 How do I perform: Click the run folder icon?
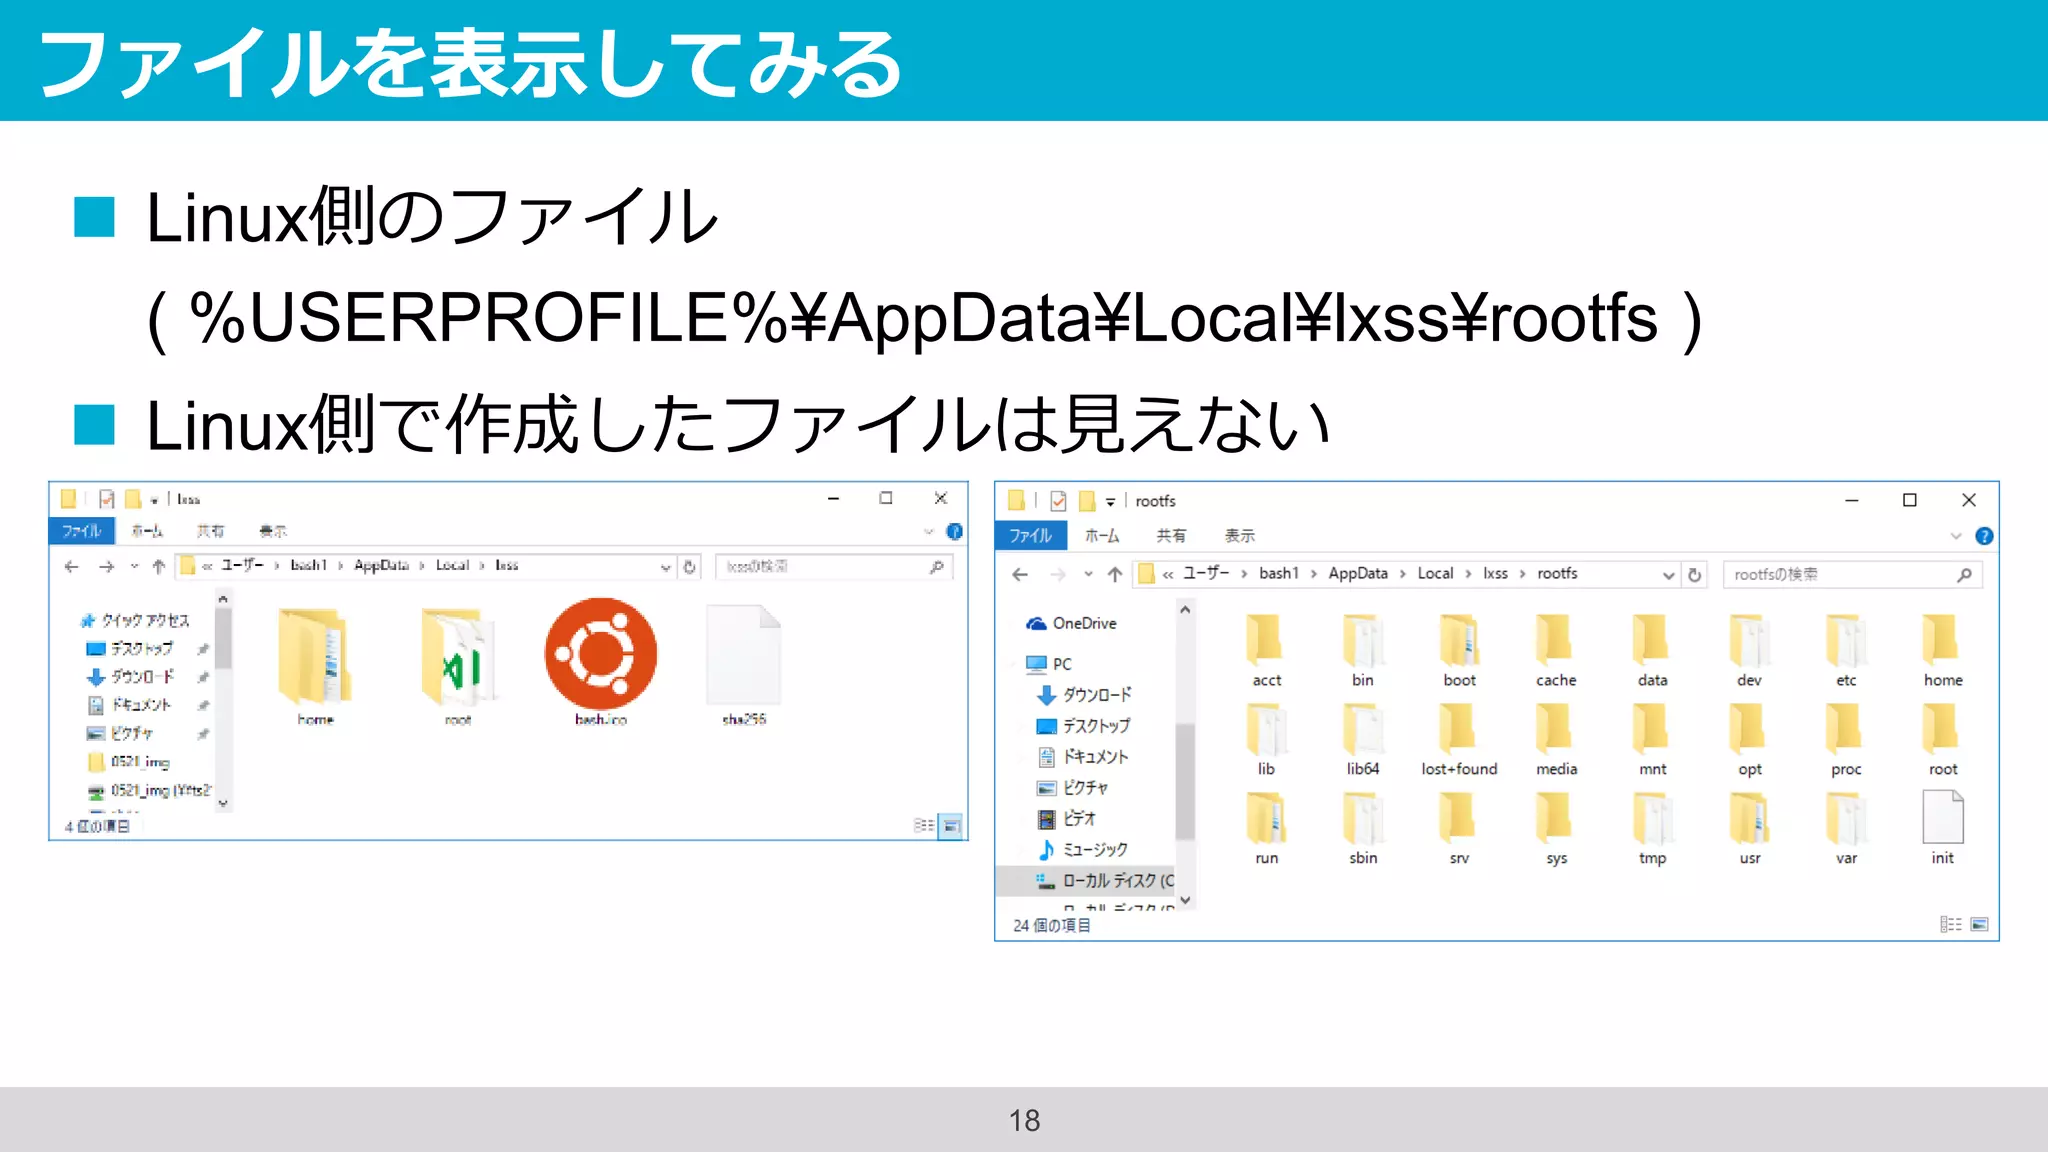(1266, 818)
